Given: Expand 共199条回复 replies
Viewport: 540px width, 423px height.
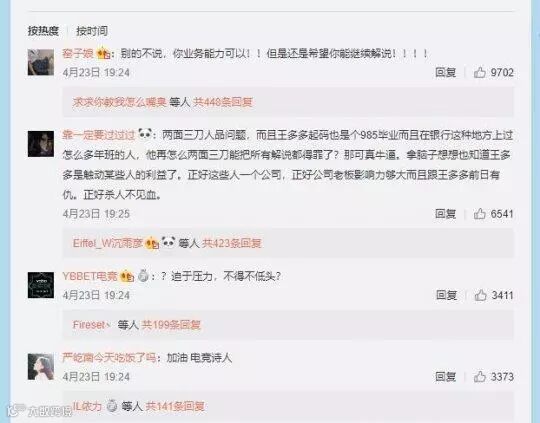Looking at the screenshot, I should (171, 324).
